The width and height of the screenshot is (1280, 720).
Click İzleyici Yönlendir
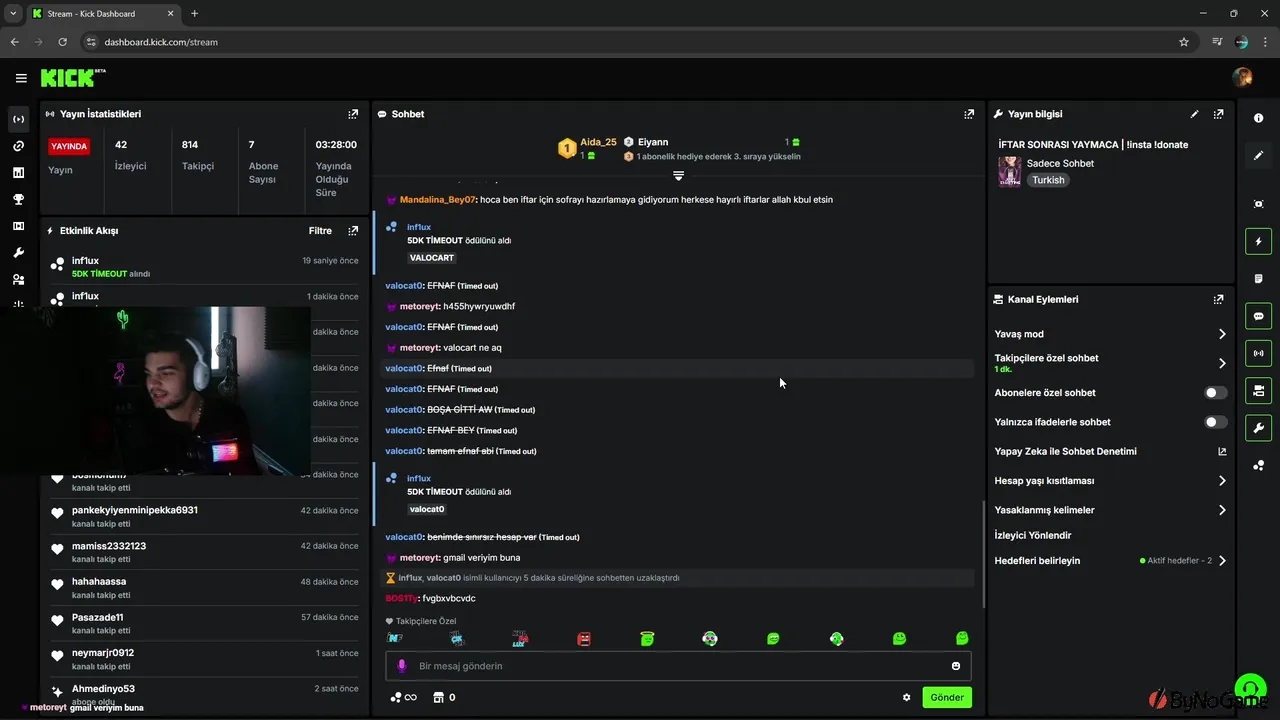(x=1033, y=535)
